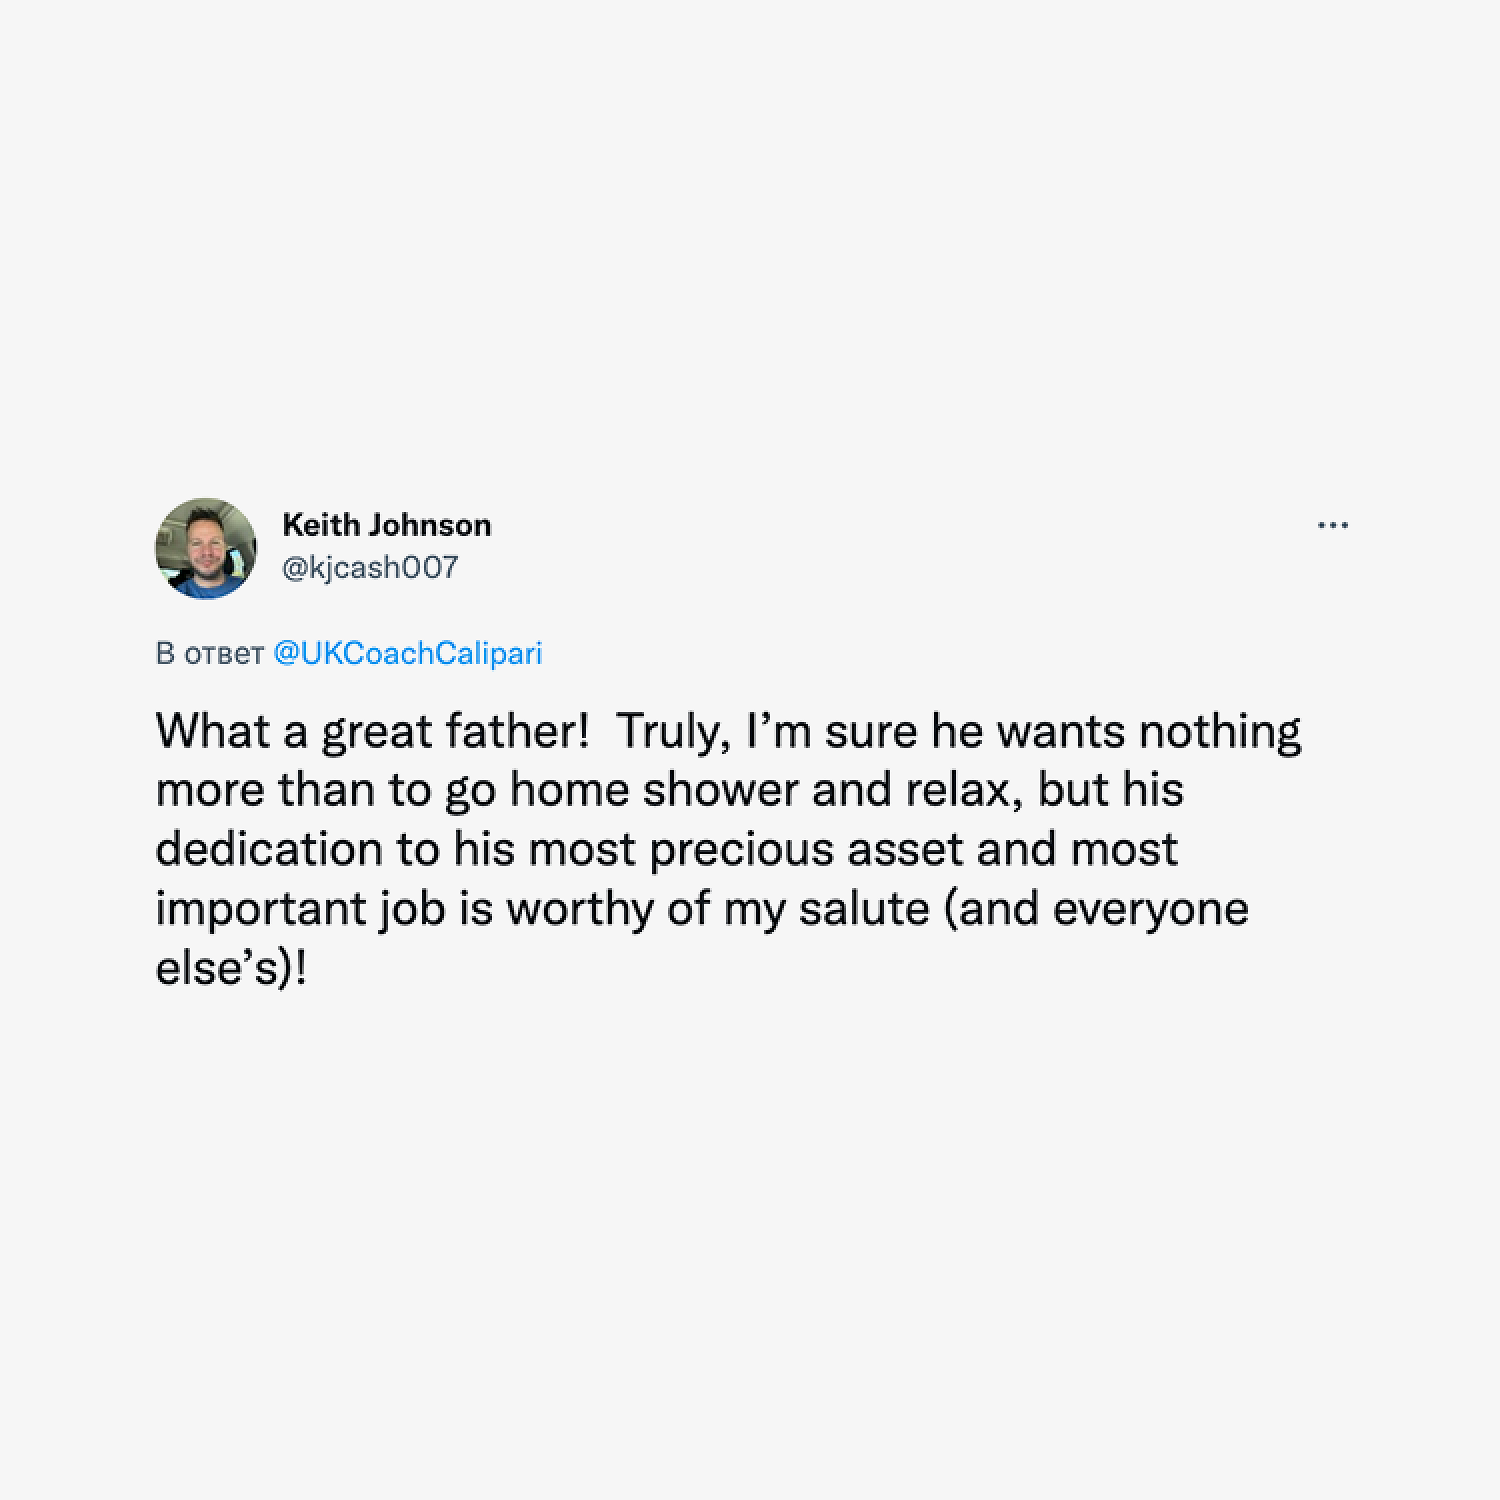Screen dimensions: 1500x1500
Task: Click the last tweet line 'else's)!'
Action: point(231,969)
